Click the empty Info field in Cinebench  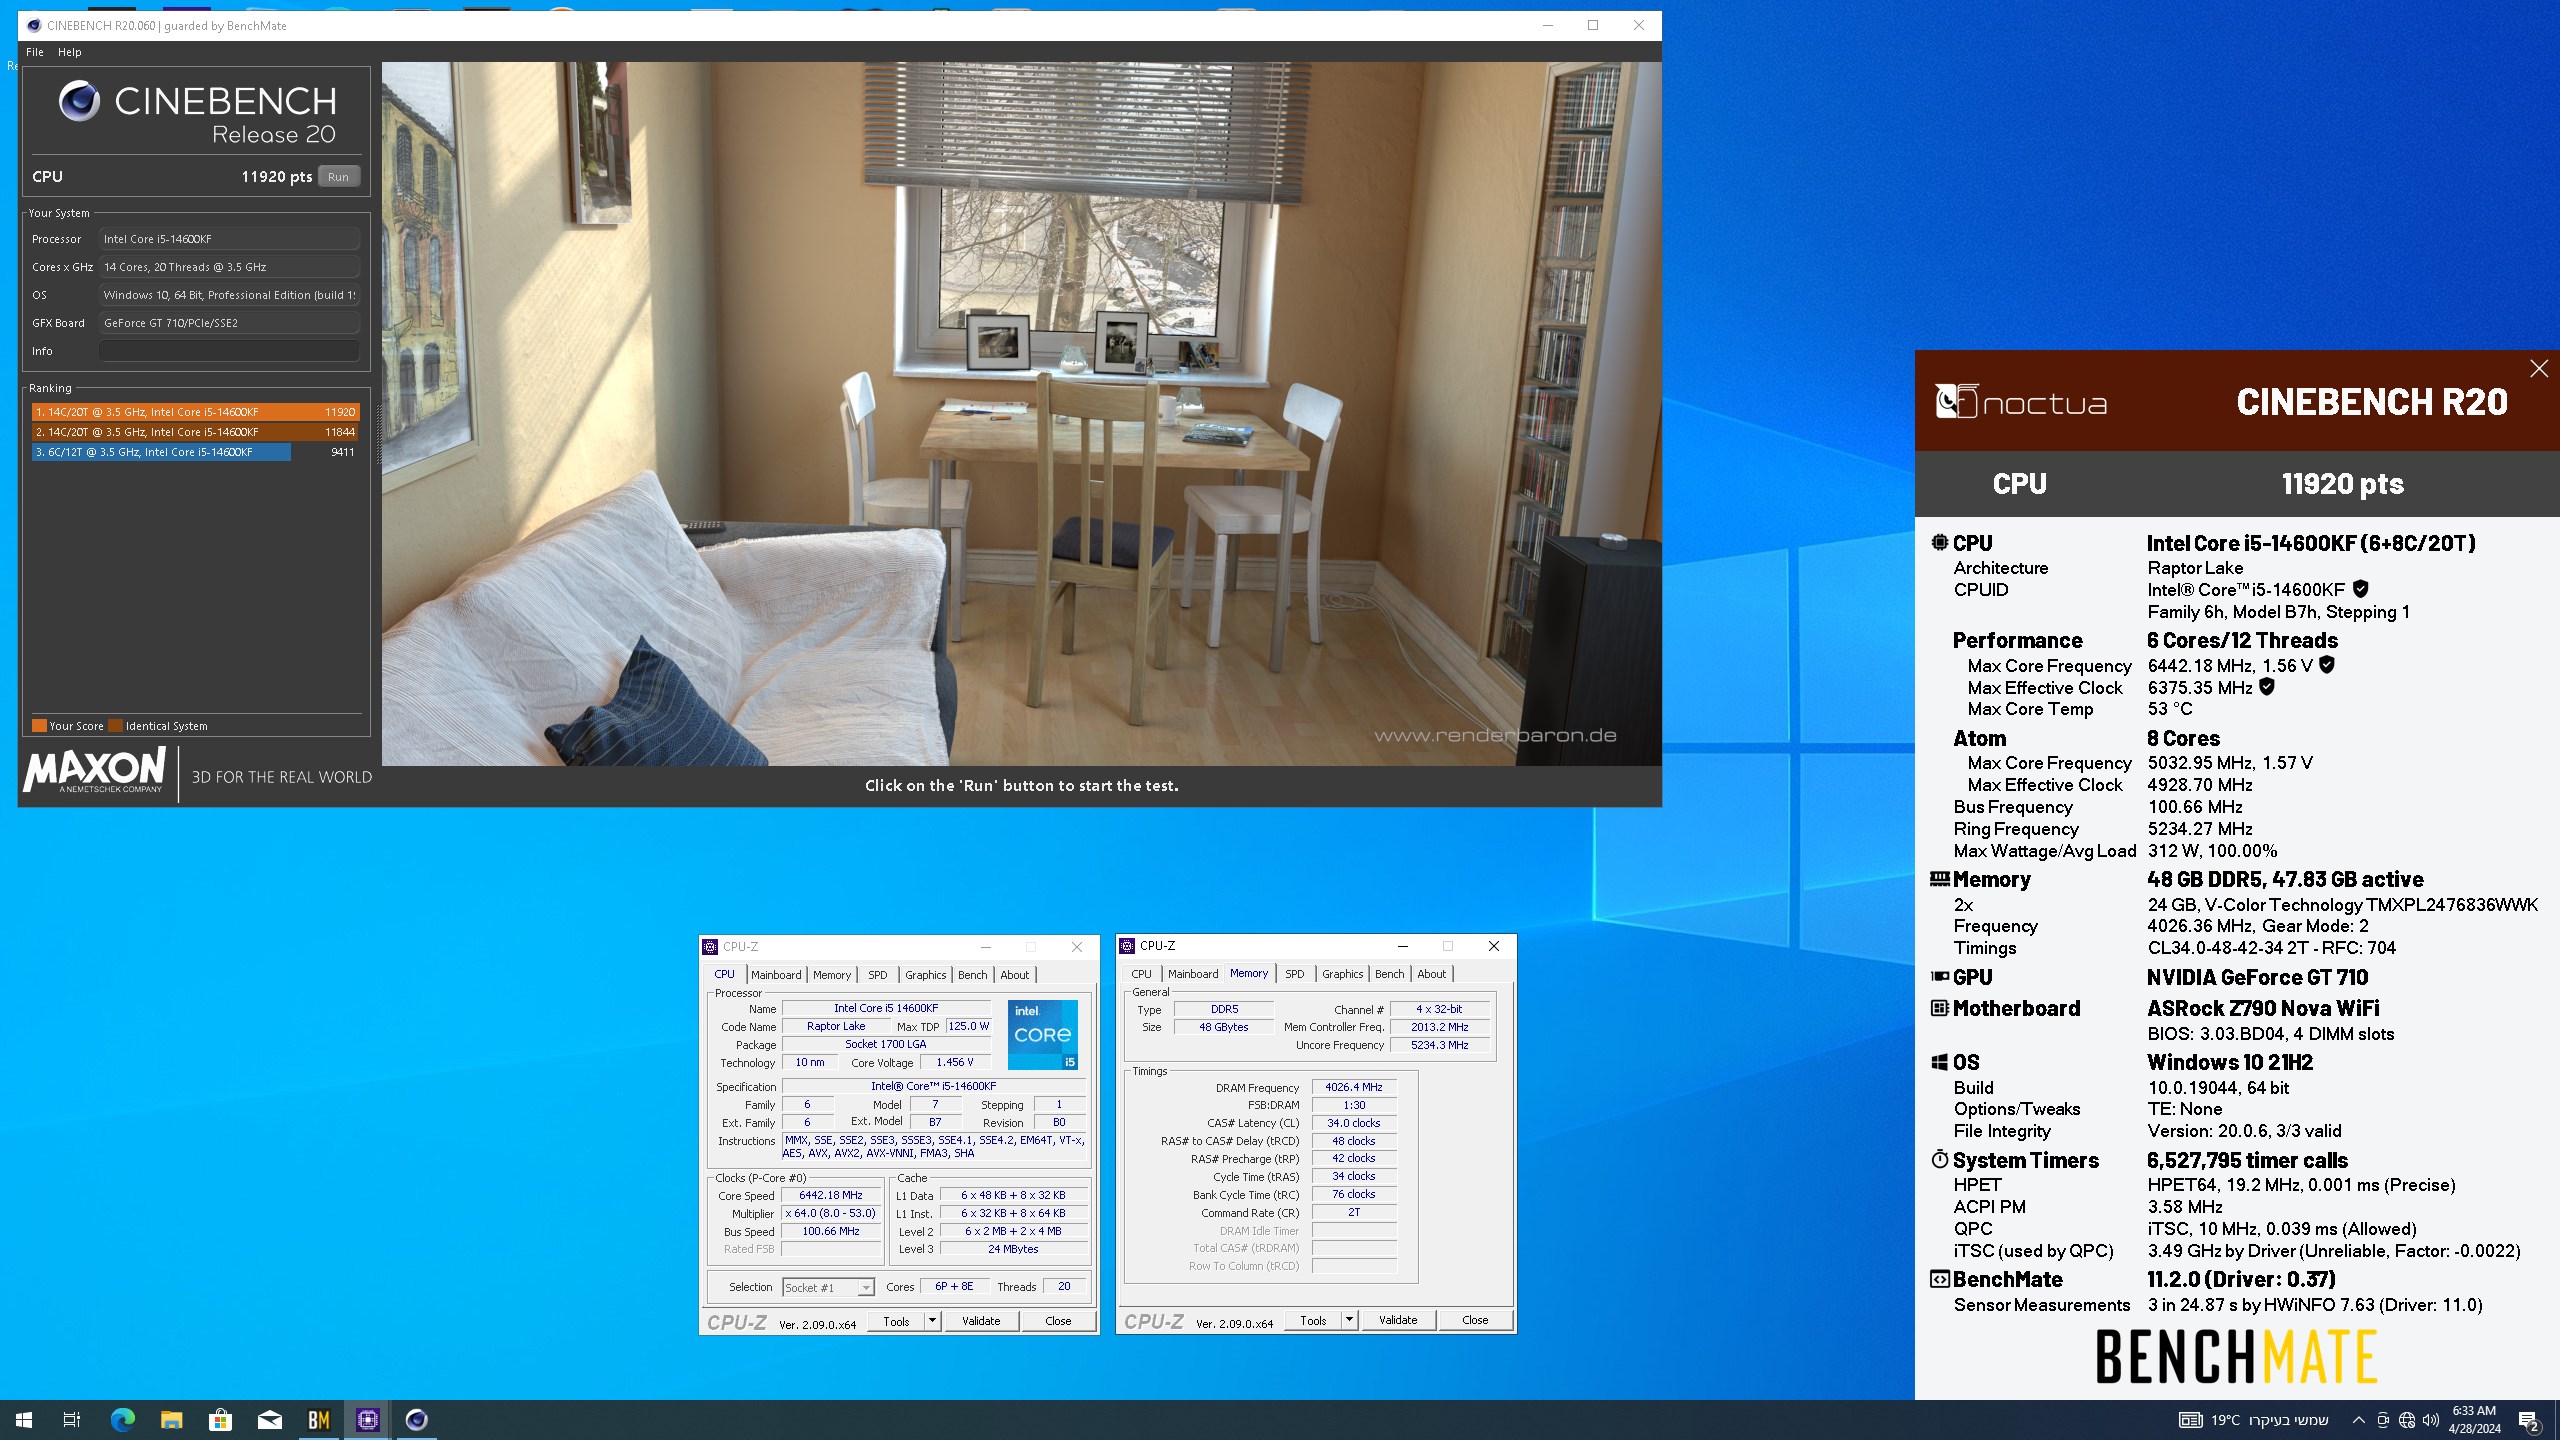coord(229,351)
